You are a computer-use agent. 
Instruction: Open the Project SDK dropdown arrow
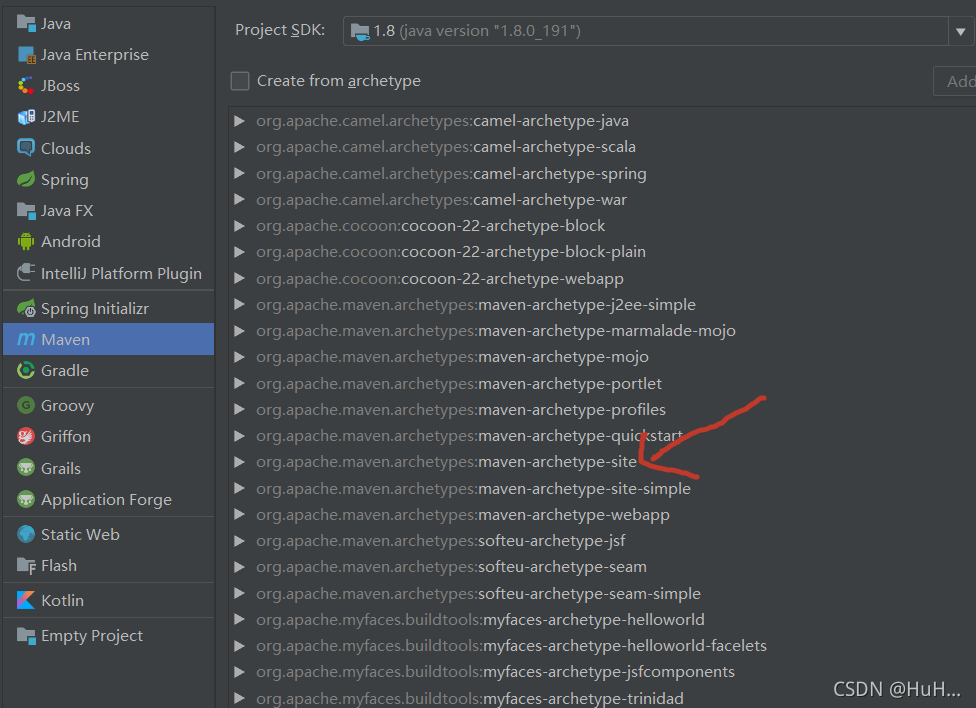tap(960, 31)
